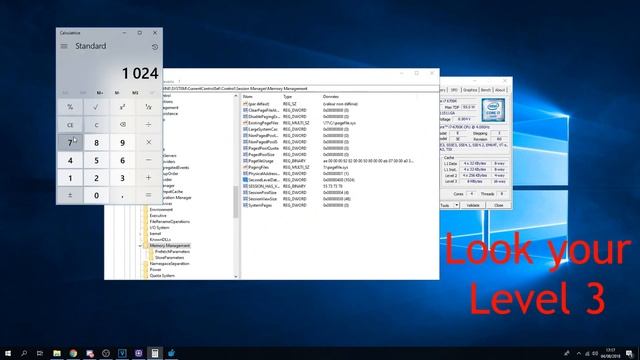Select the ExistingPageFiles registry value
This screenshot has width=640, height=360.
pos(260,122)
